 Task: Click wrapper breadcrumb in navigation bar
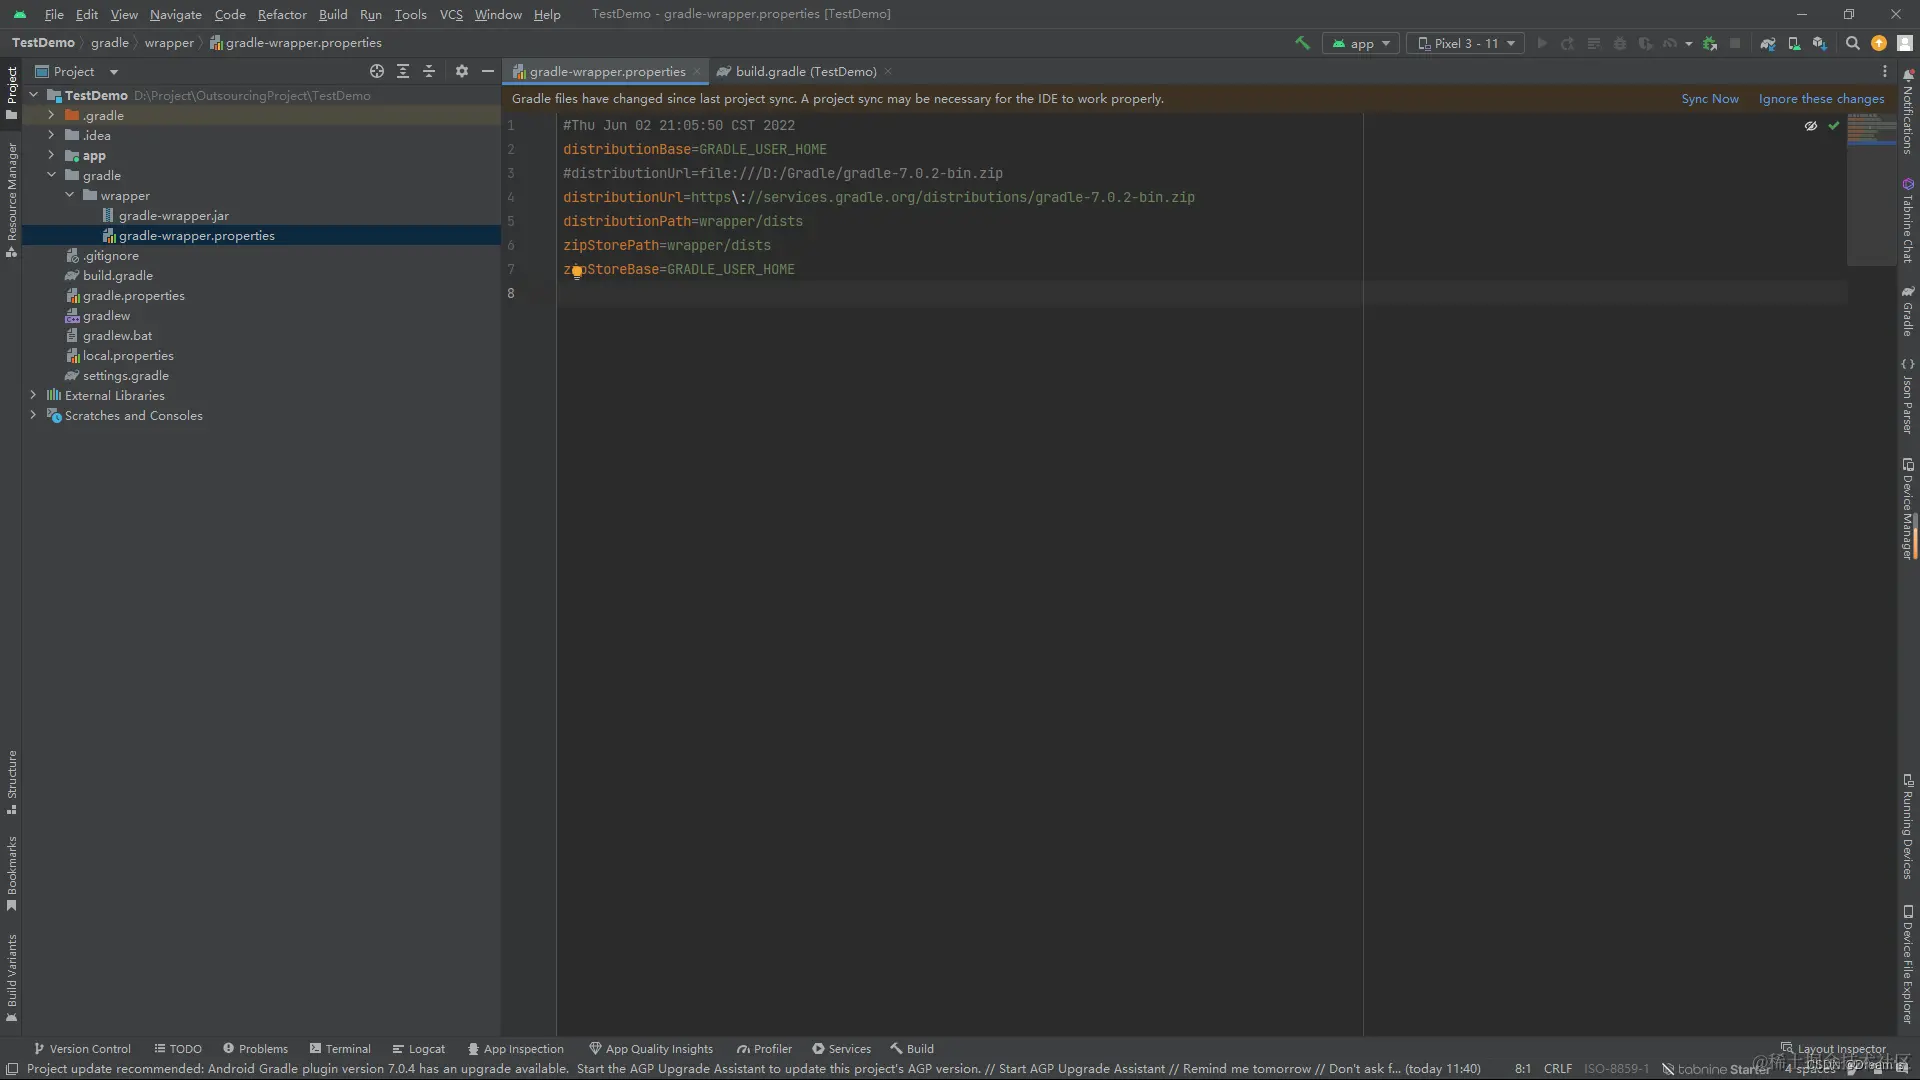tap(169, 43)
